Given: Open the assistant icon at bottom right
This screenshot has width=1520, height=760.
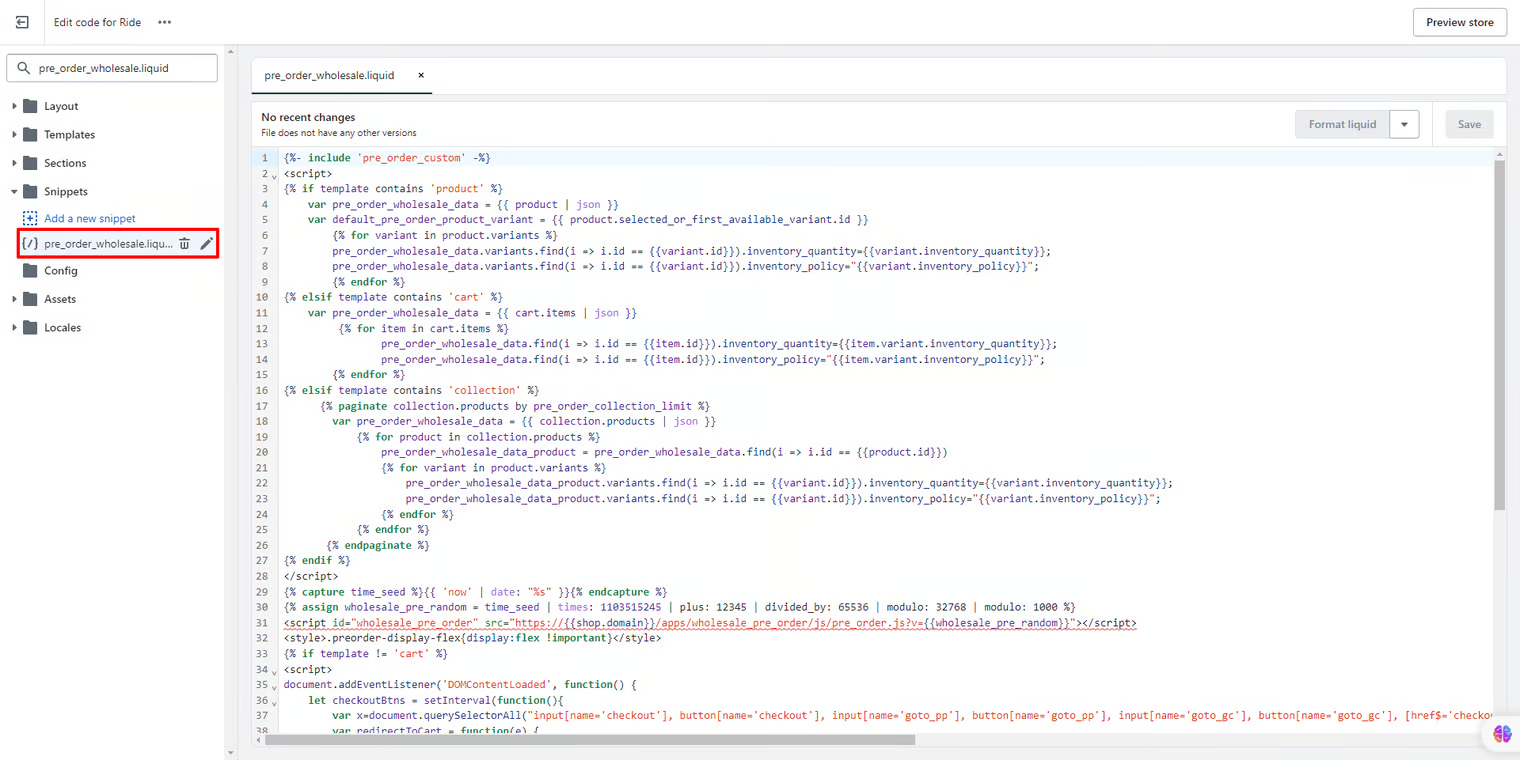Looking at the screenshot, I should click(1502, 734).
